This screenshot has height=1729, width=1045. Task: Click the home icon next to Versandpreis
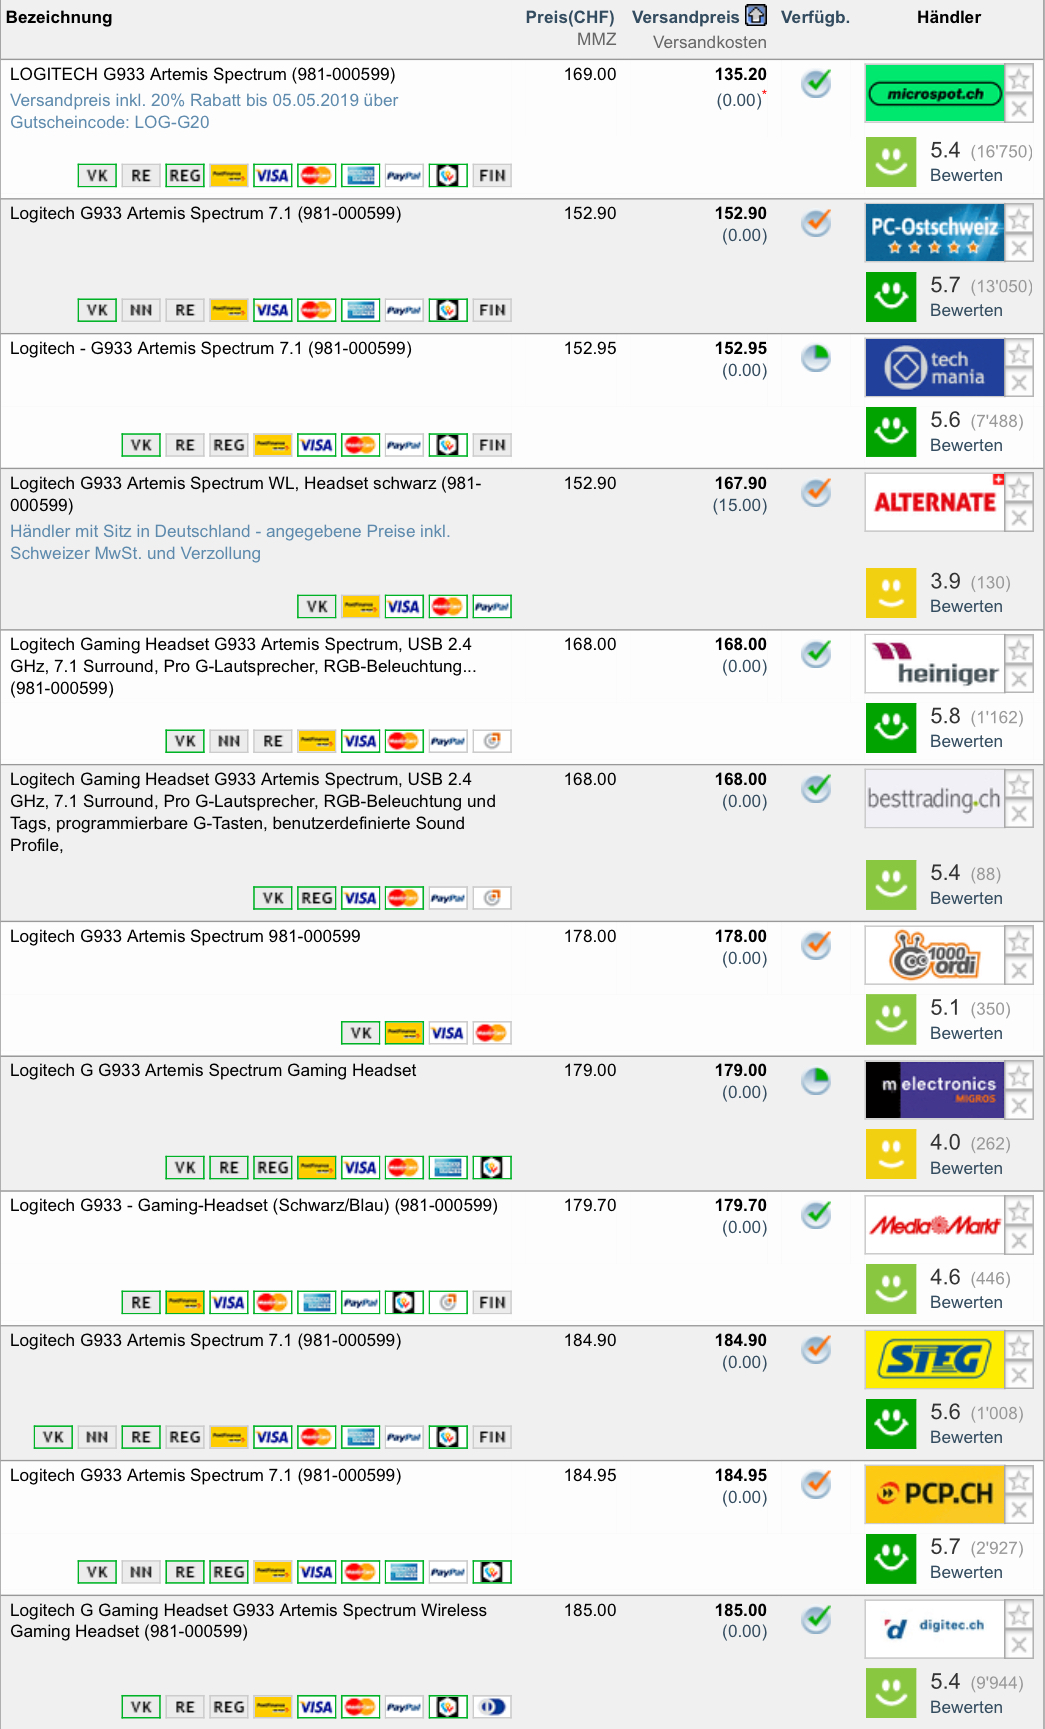click(x=756, y=16)
